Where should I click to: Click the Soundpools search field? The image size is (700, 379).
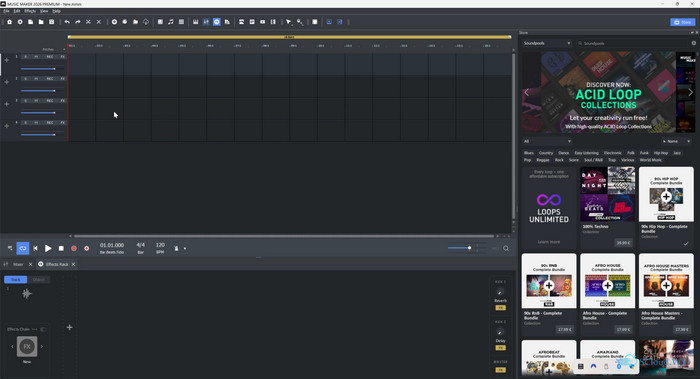[632, 43]
